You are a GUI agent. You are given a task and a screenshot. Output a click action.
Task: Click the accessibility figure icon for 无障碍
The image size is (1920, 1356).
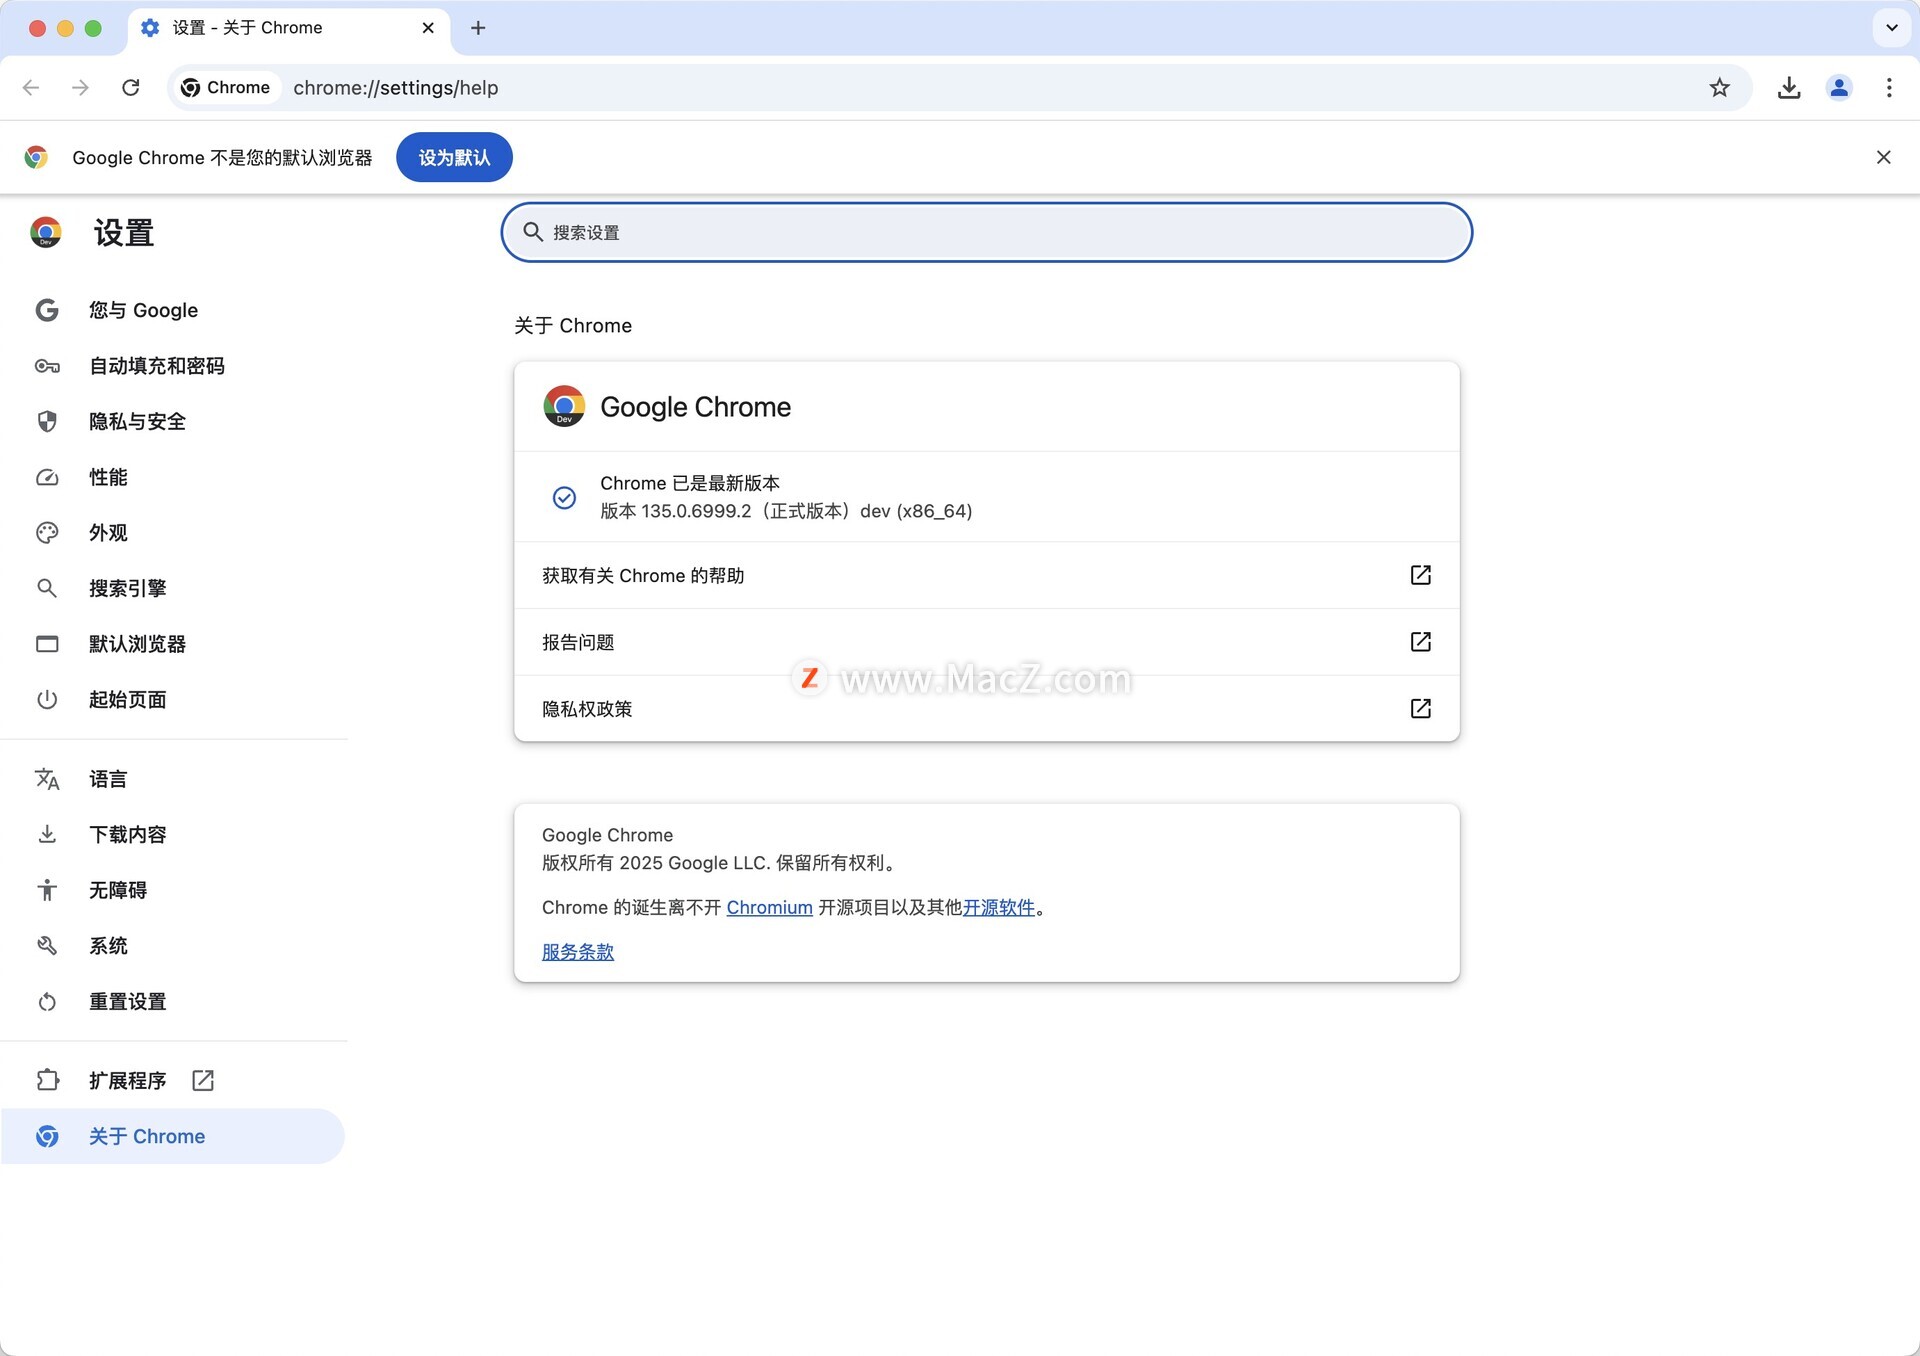pos(47,890)
